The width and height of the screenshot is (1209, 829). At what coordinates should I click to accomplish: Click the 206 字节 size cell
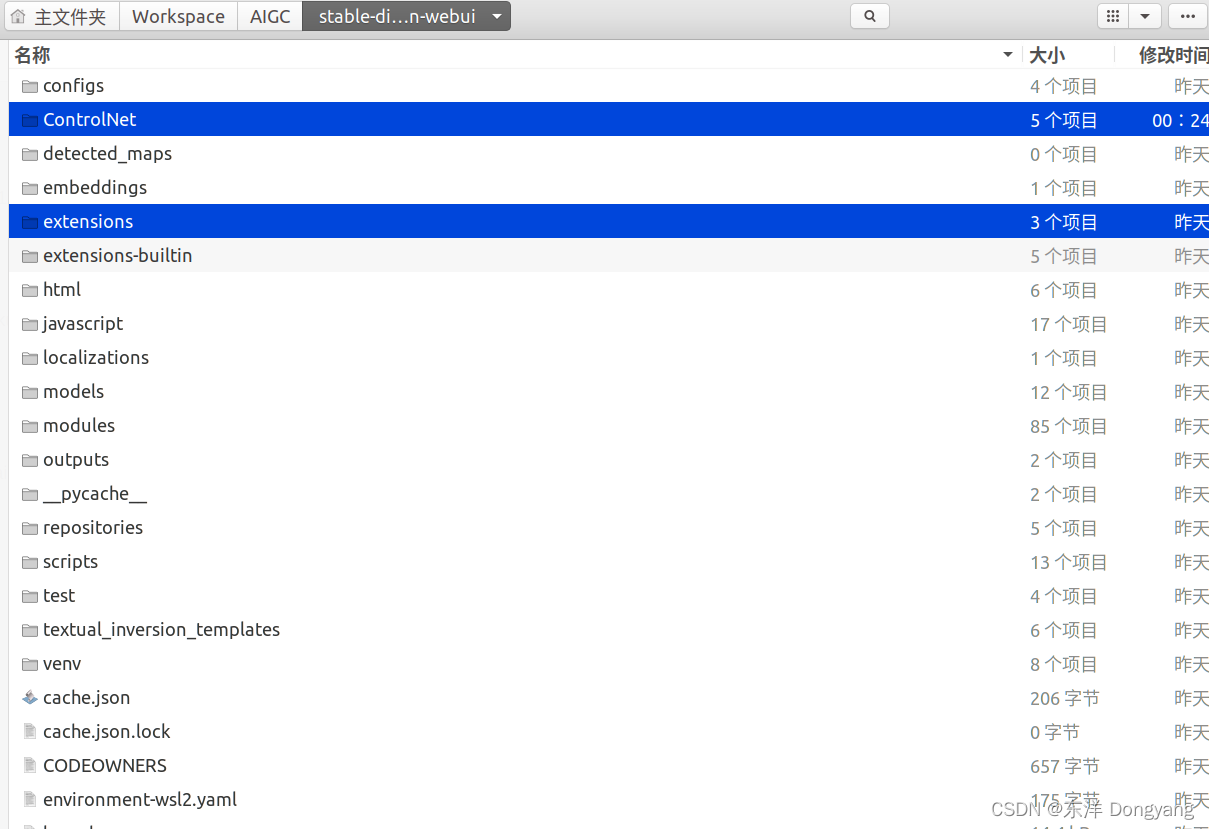1065,698
